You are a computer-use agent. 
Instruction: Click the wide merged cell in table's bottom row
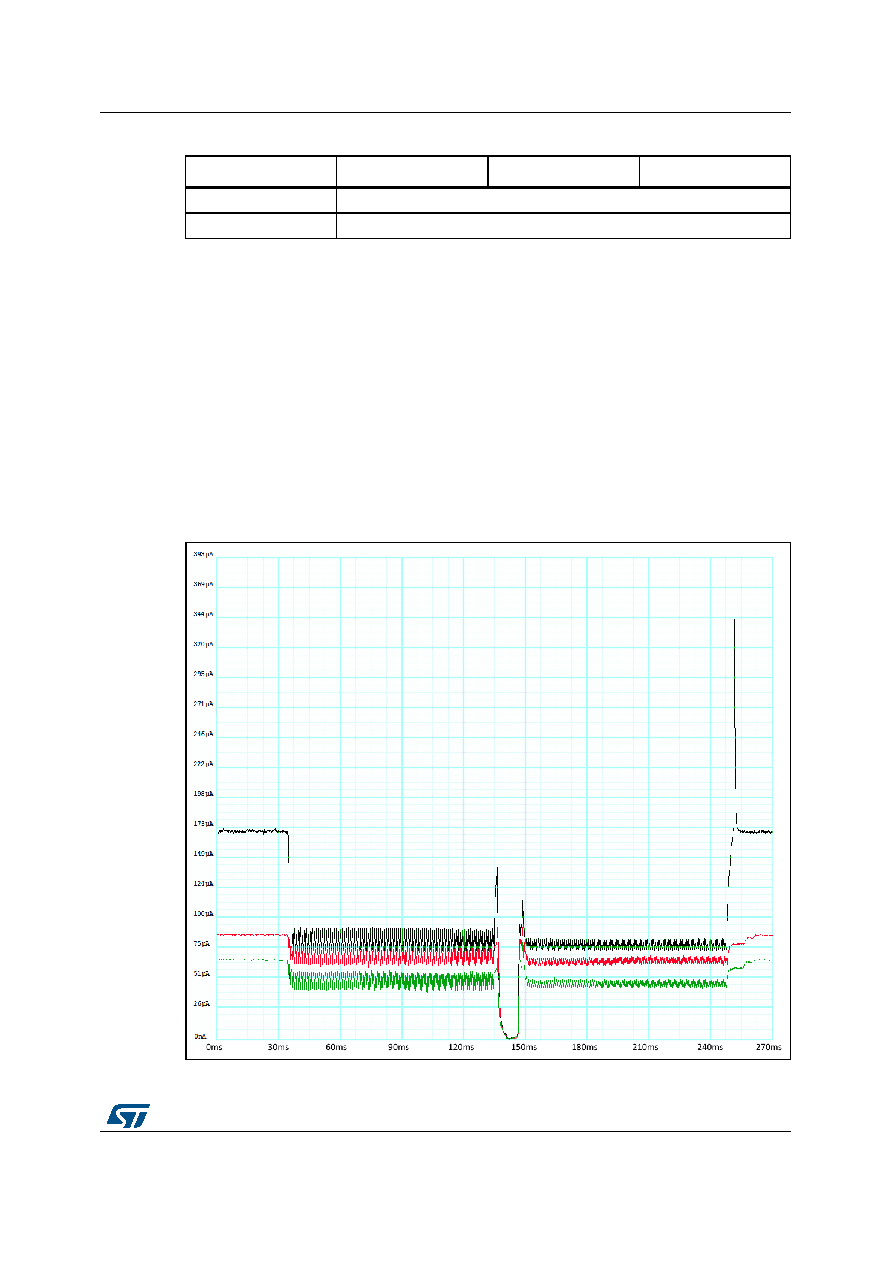click(563, 225)
